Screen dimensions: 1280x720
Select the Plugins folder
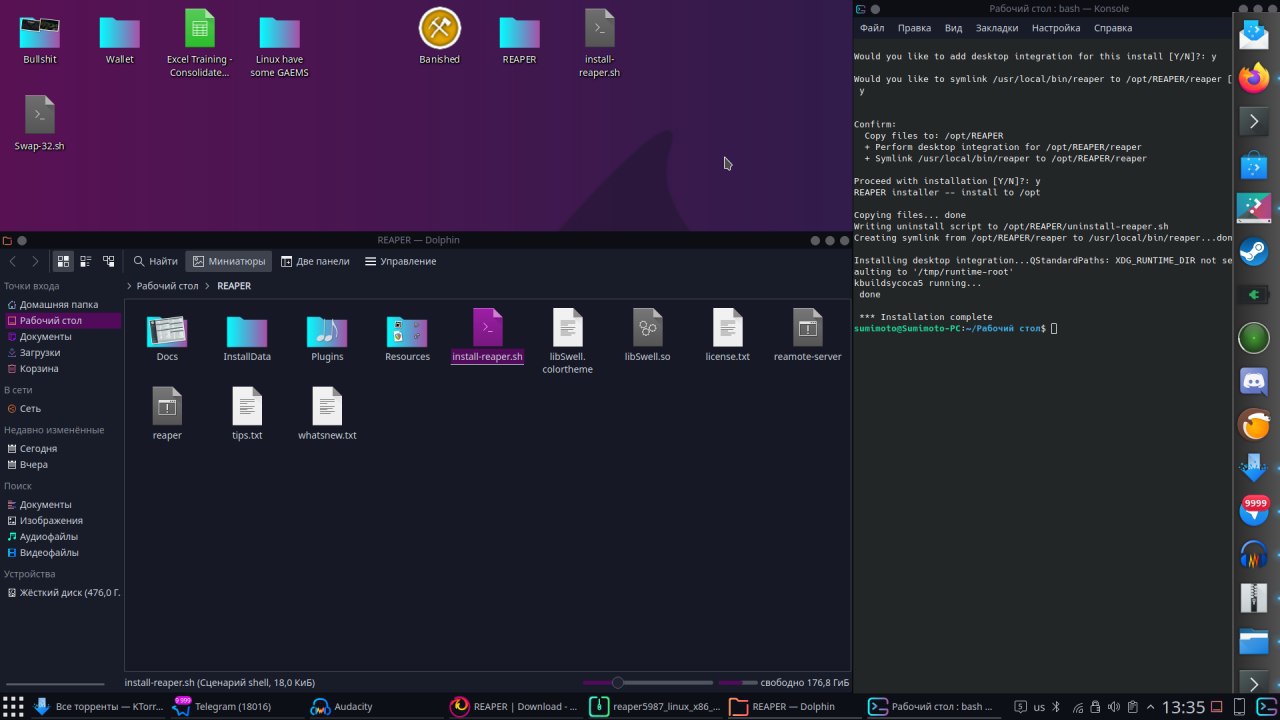tap(327, 337)
